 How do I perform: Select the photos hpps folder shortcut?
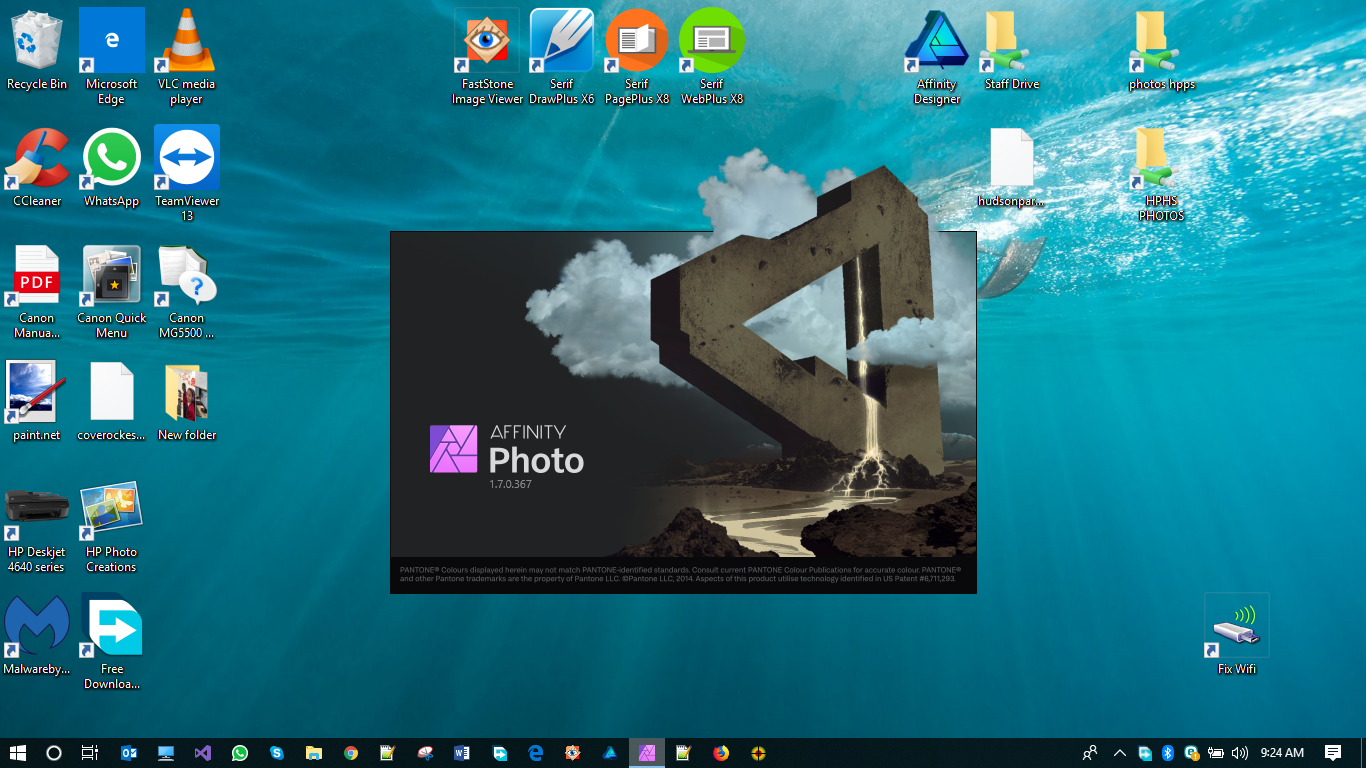(x=1162, y=50)
